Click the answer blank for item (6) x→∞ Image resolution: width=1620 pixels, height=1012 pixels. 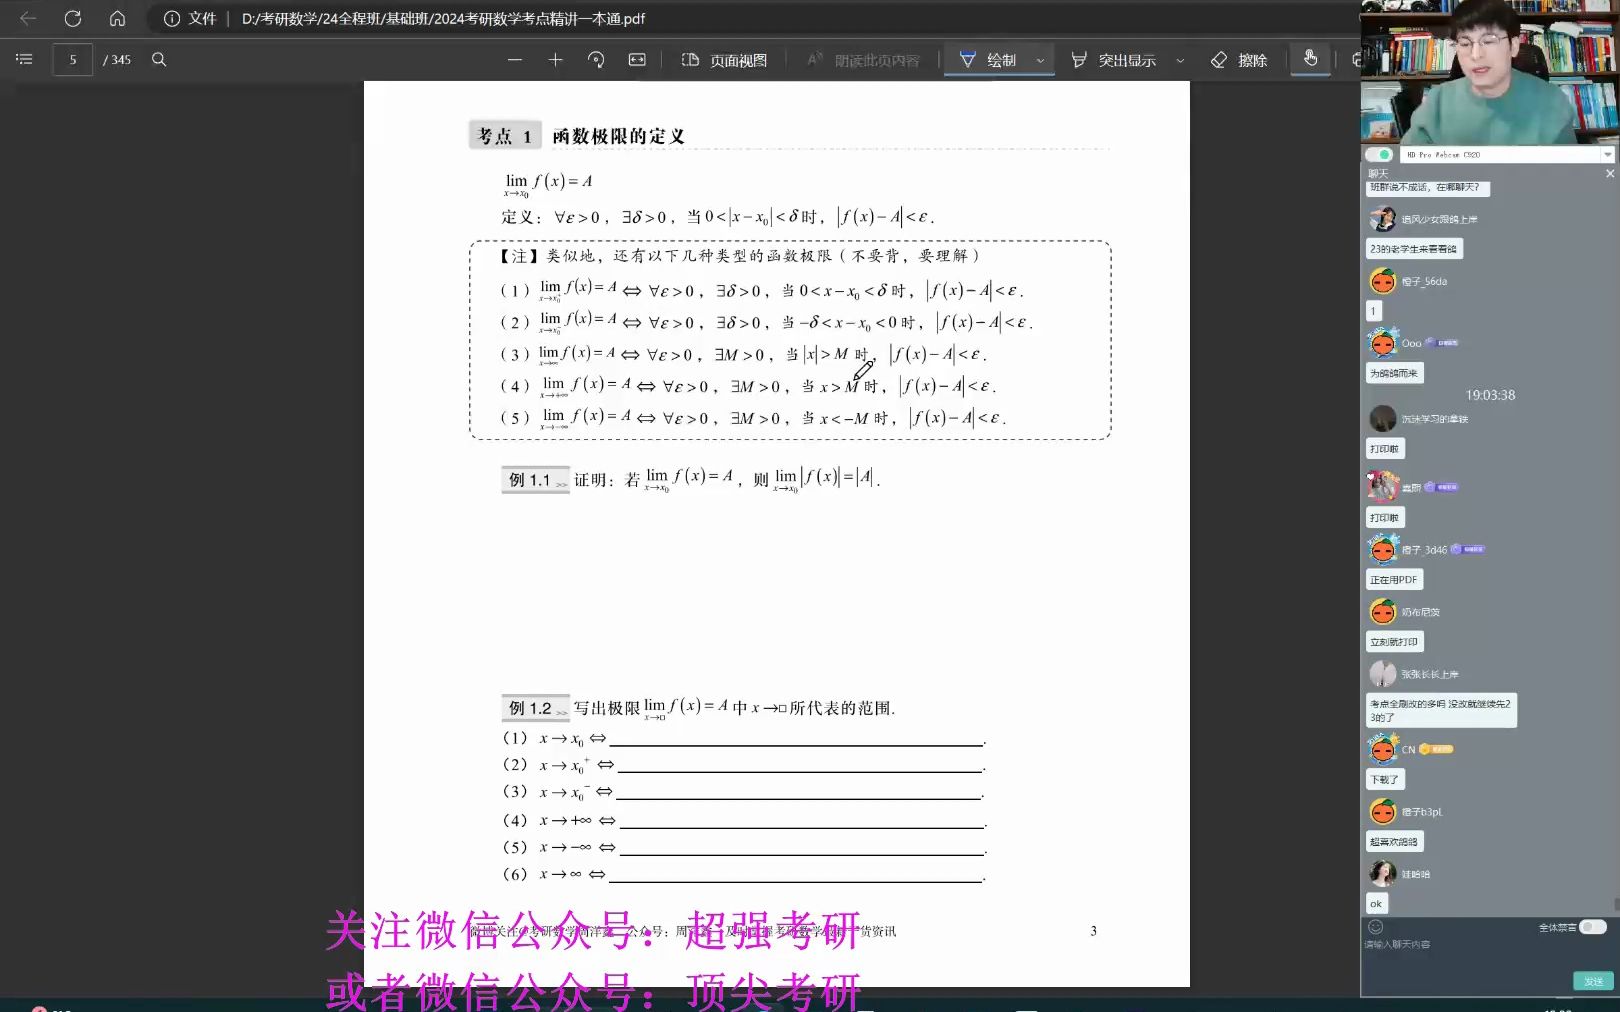tap(796, 875)
